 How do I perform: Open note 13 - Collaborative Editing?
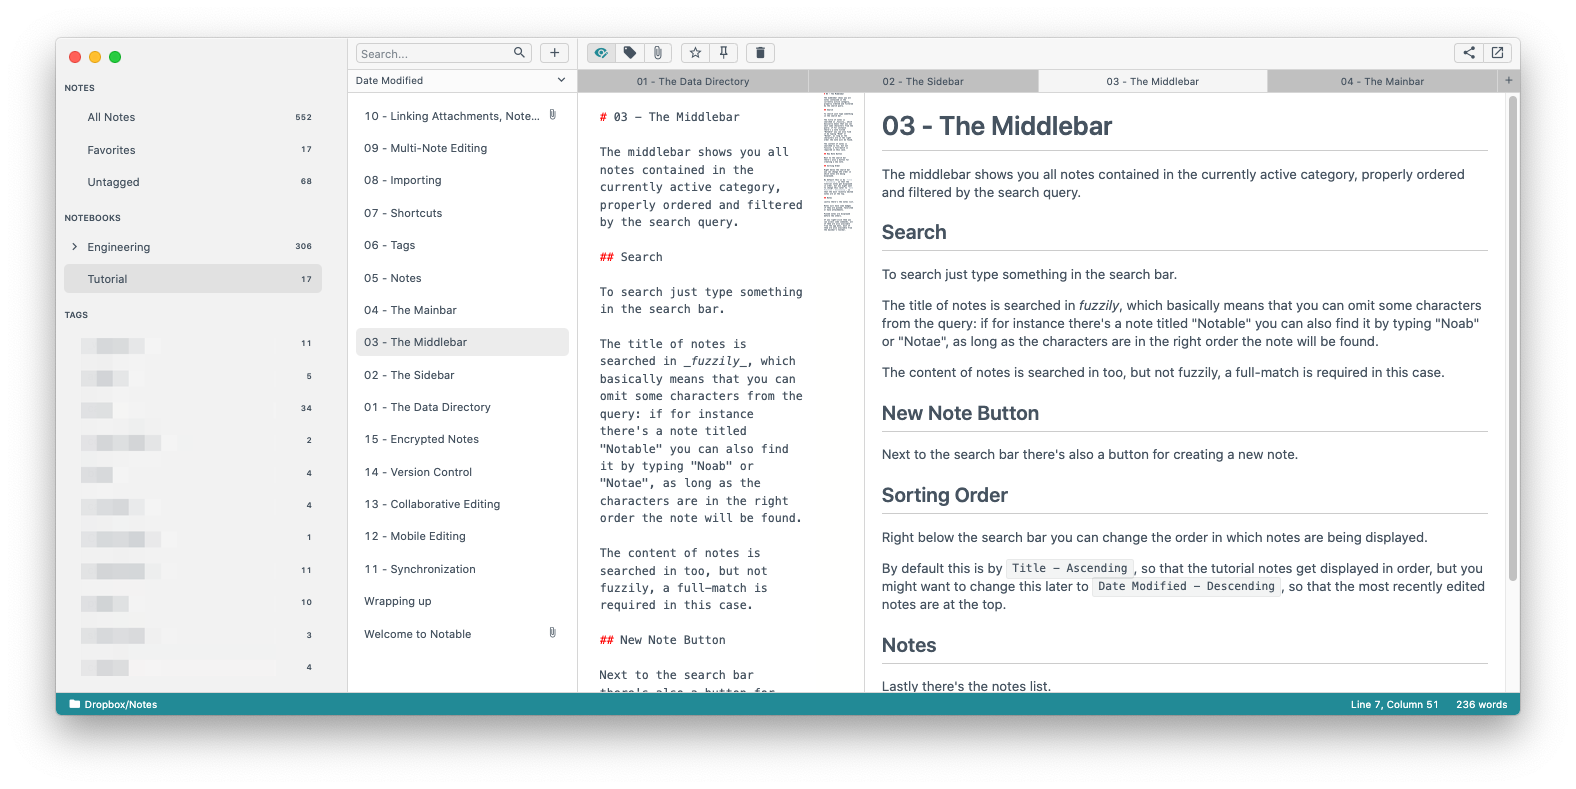(462, 504)
